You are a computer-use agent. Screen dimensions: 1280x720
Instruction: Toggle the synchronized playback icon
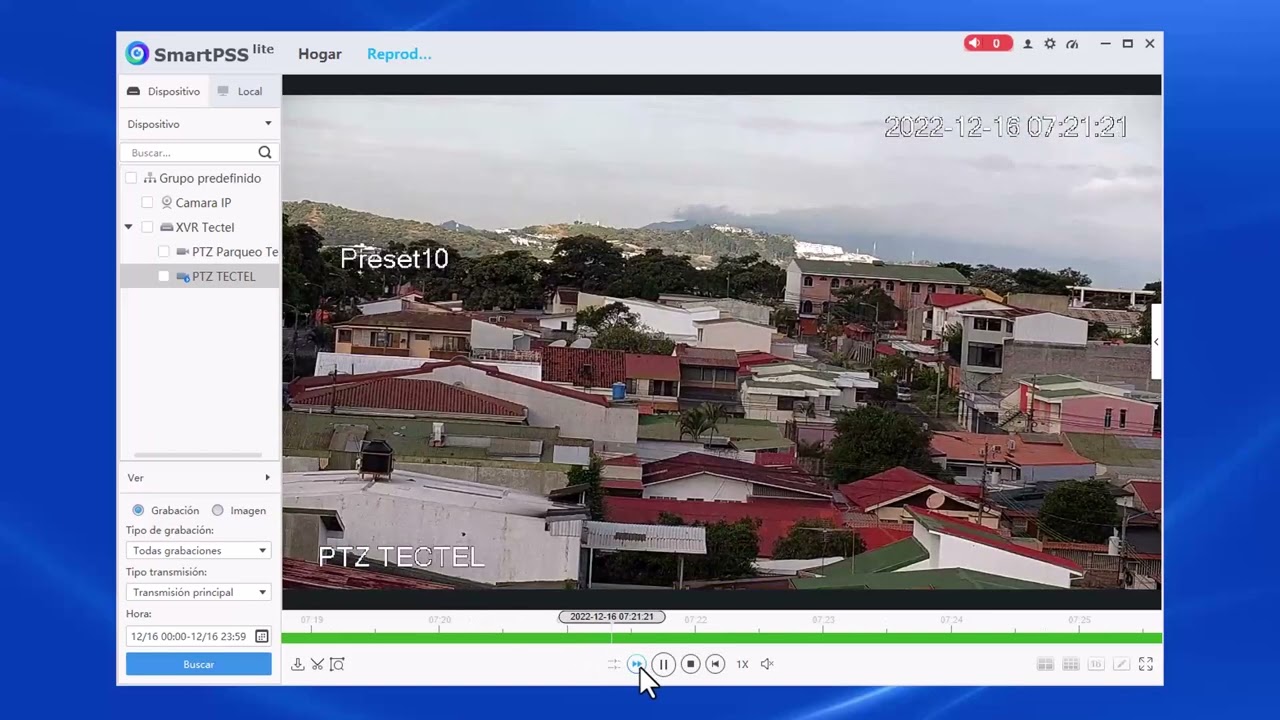coord(613,664)
